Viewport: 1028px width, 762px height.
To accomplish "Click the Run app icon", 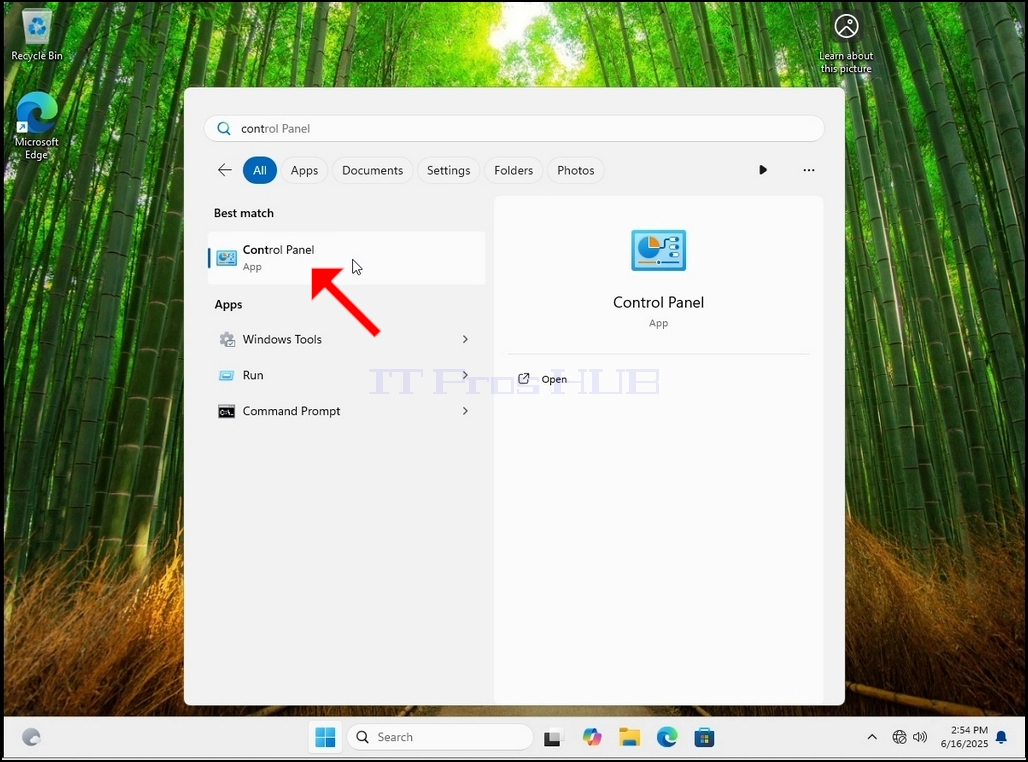I will click(226, 375).
